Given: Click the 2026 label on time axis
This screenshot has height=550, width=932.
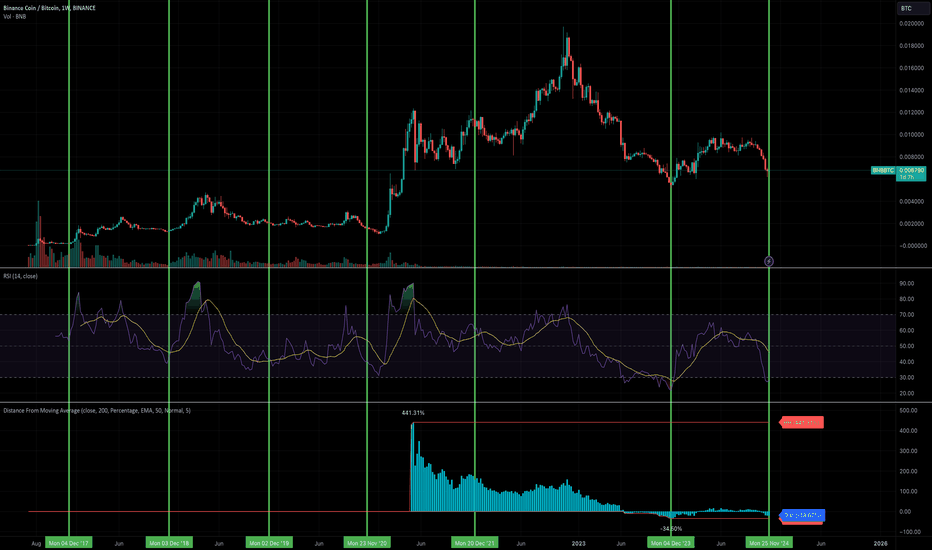Looking at the screenshot, I should (x=880, y=543).
